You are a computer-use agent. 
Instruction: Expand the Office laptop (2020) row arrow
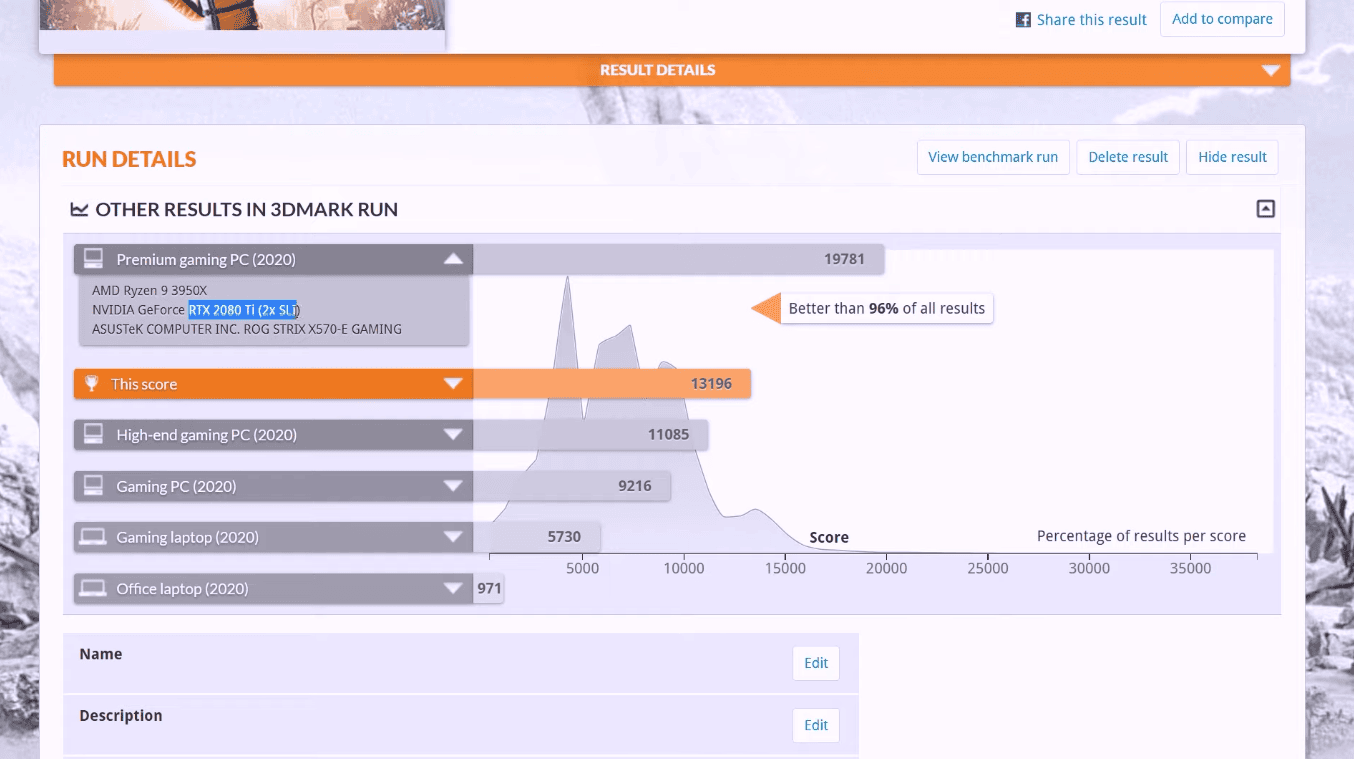(454, 589)
